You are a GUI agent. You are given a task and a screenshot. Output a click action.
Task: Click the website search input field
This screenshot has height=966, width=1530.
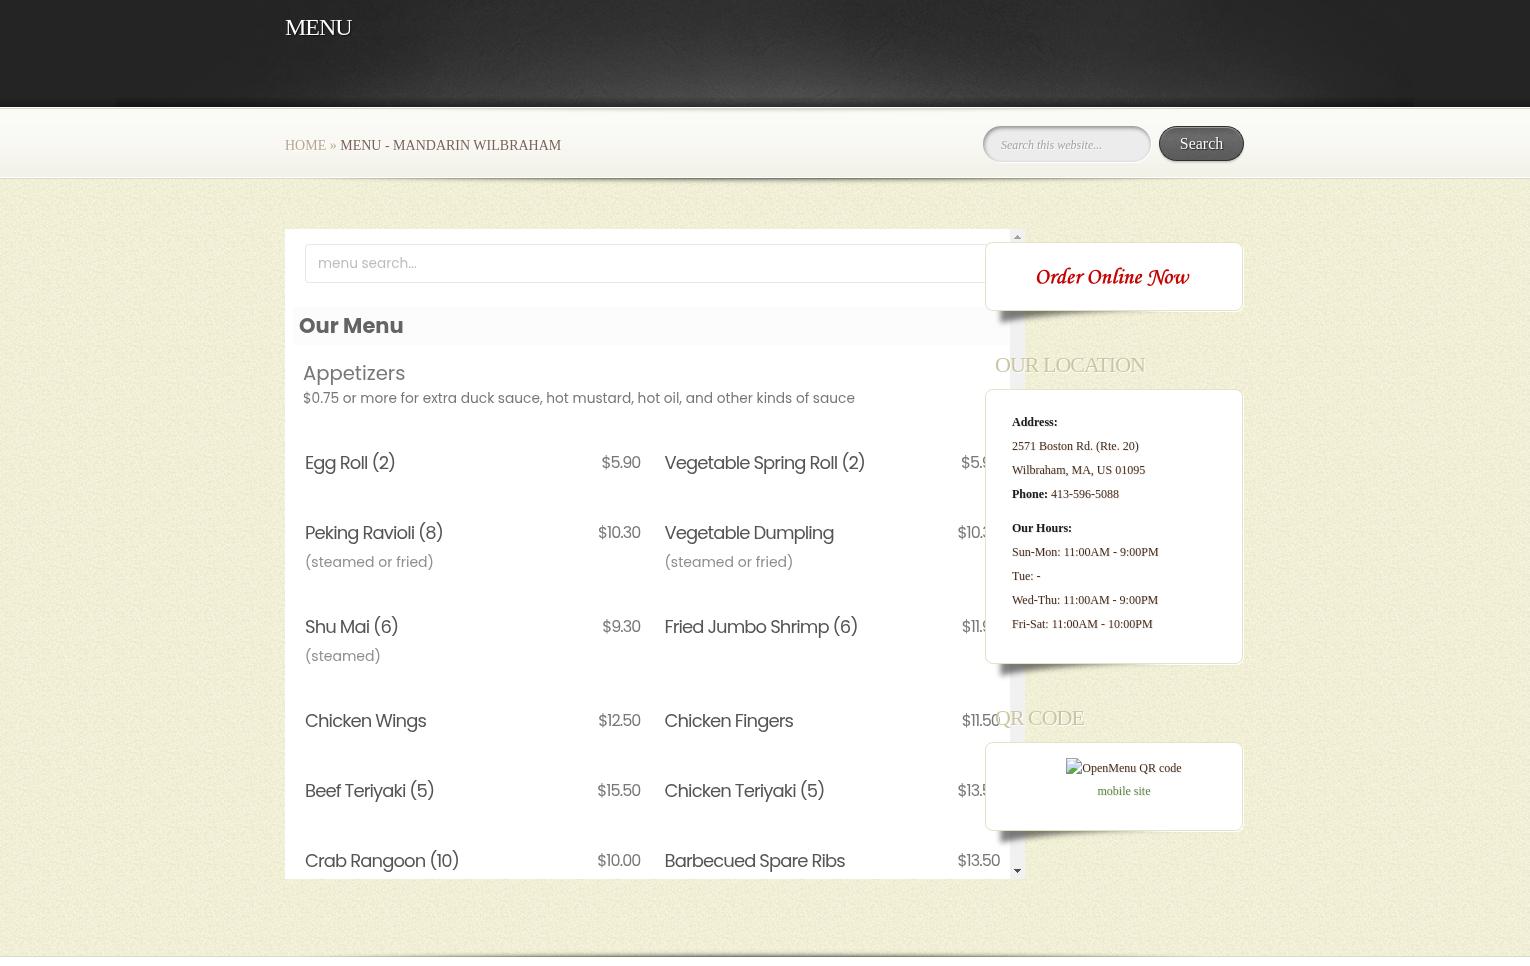point(1066,145)
